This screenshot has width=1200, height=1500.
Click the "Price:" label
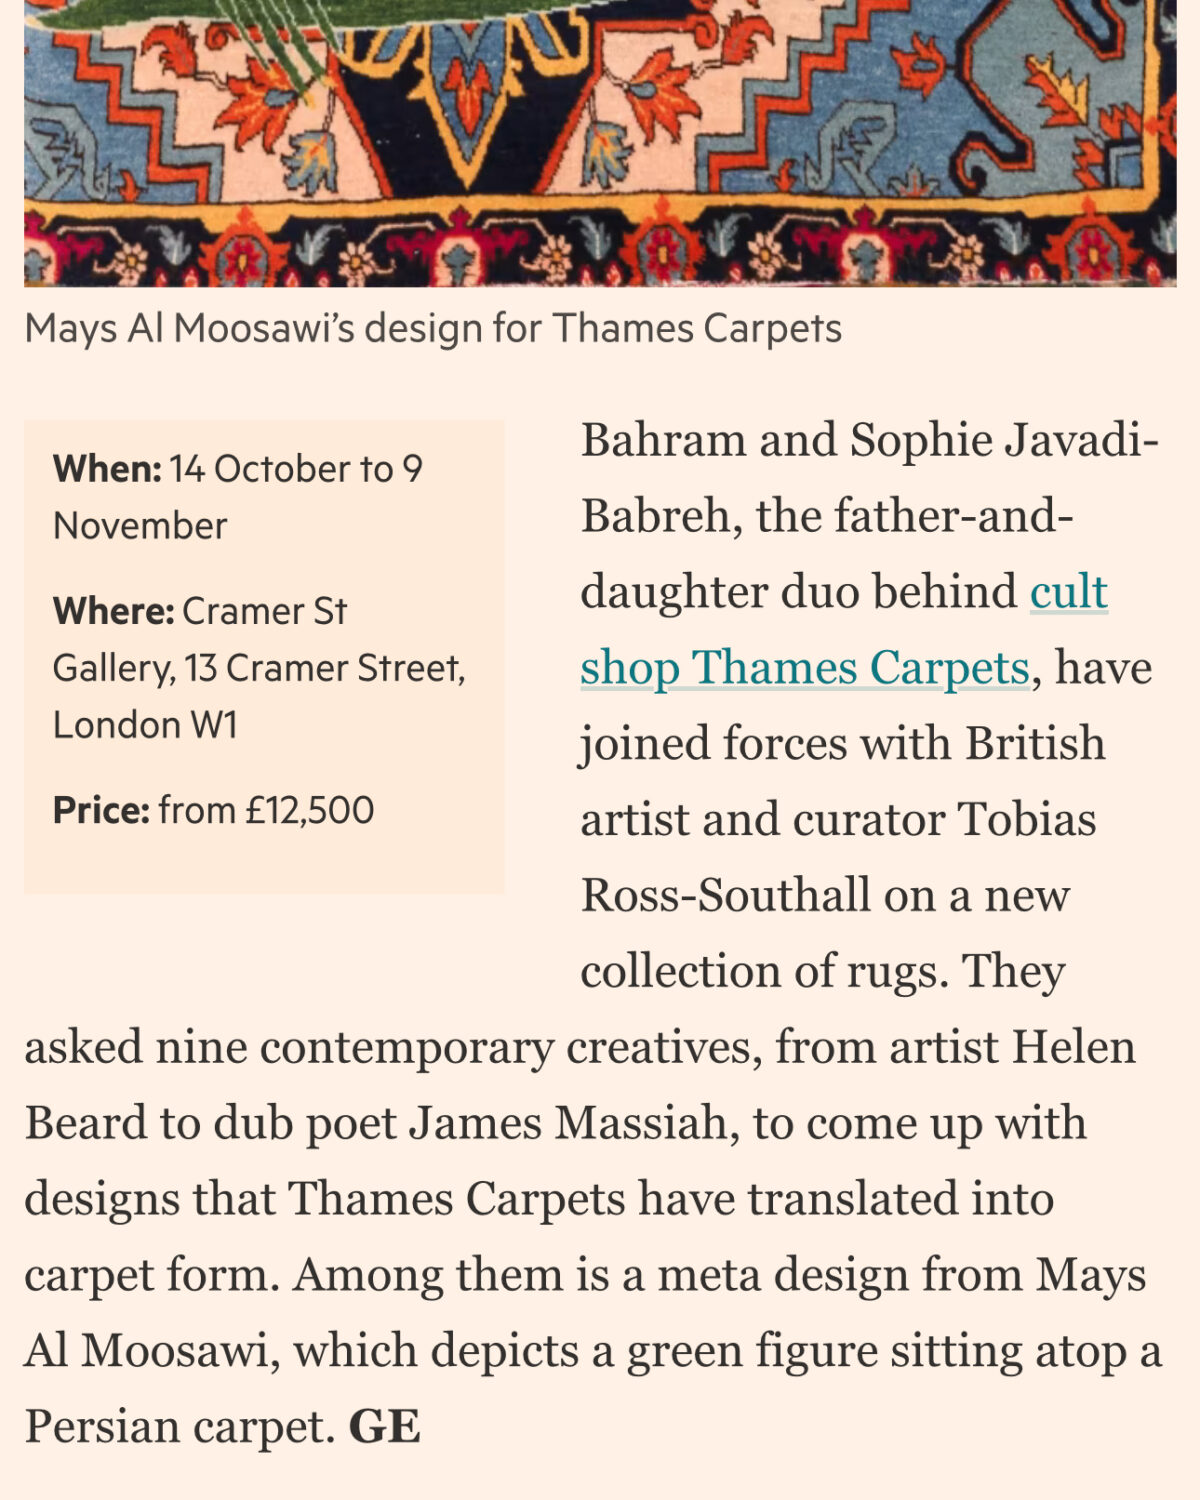coord(101,810)
